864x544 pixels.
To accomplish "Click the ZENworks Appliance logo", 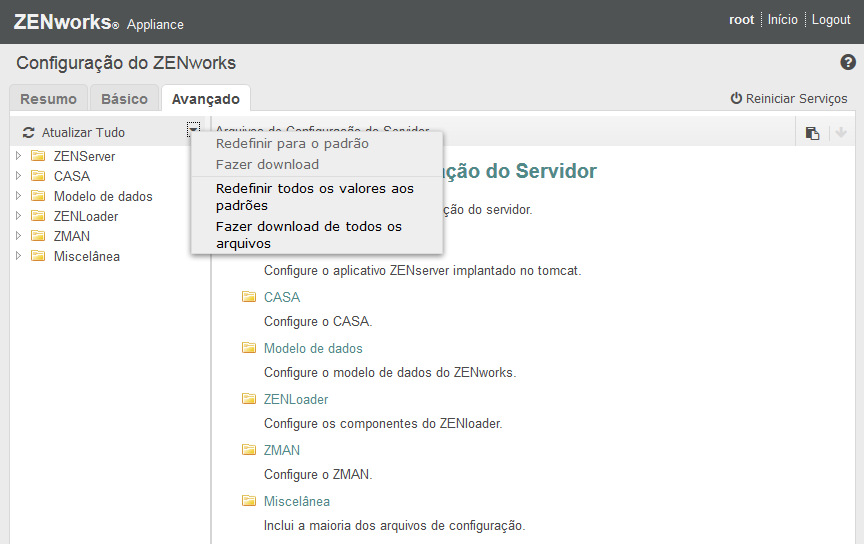I will pyautogui.click(x=98, y=22).
